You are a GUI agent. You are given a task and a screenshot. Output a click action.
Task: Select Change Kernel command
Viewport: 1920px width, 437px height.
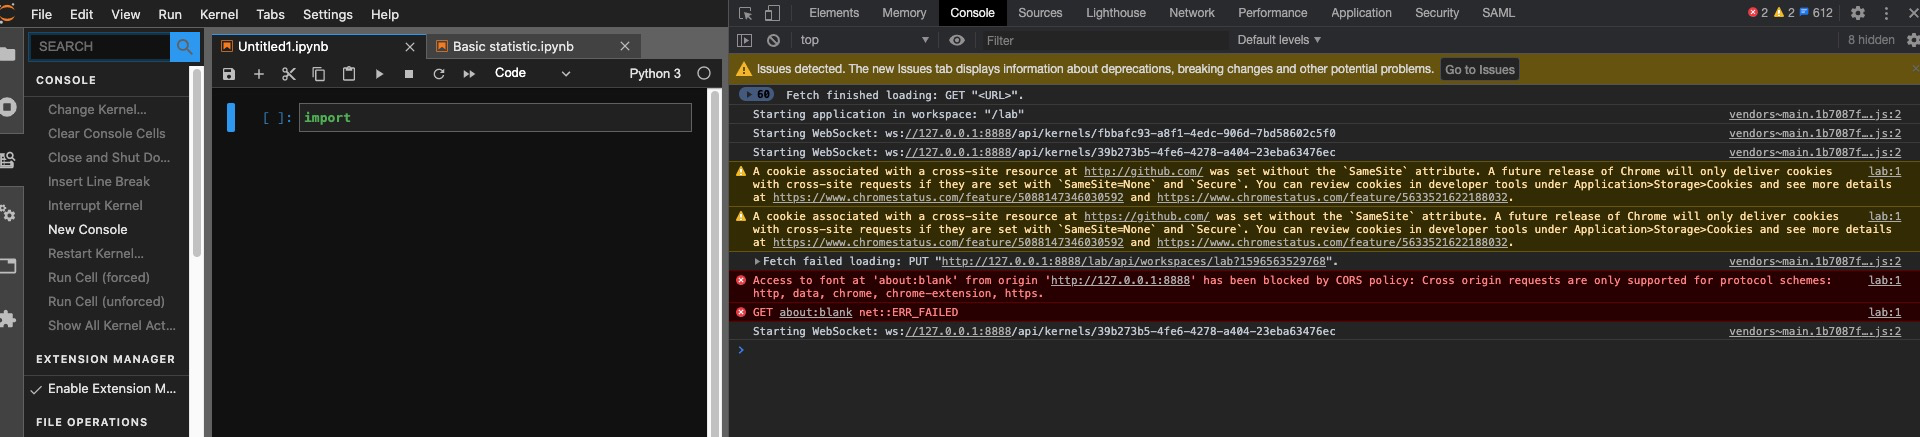(x=97, y=109)
